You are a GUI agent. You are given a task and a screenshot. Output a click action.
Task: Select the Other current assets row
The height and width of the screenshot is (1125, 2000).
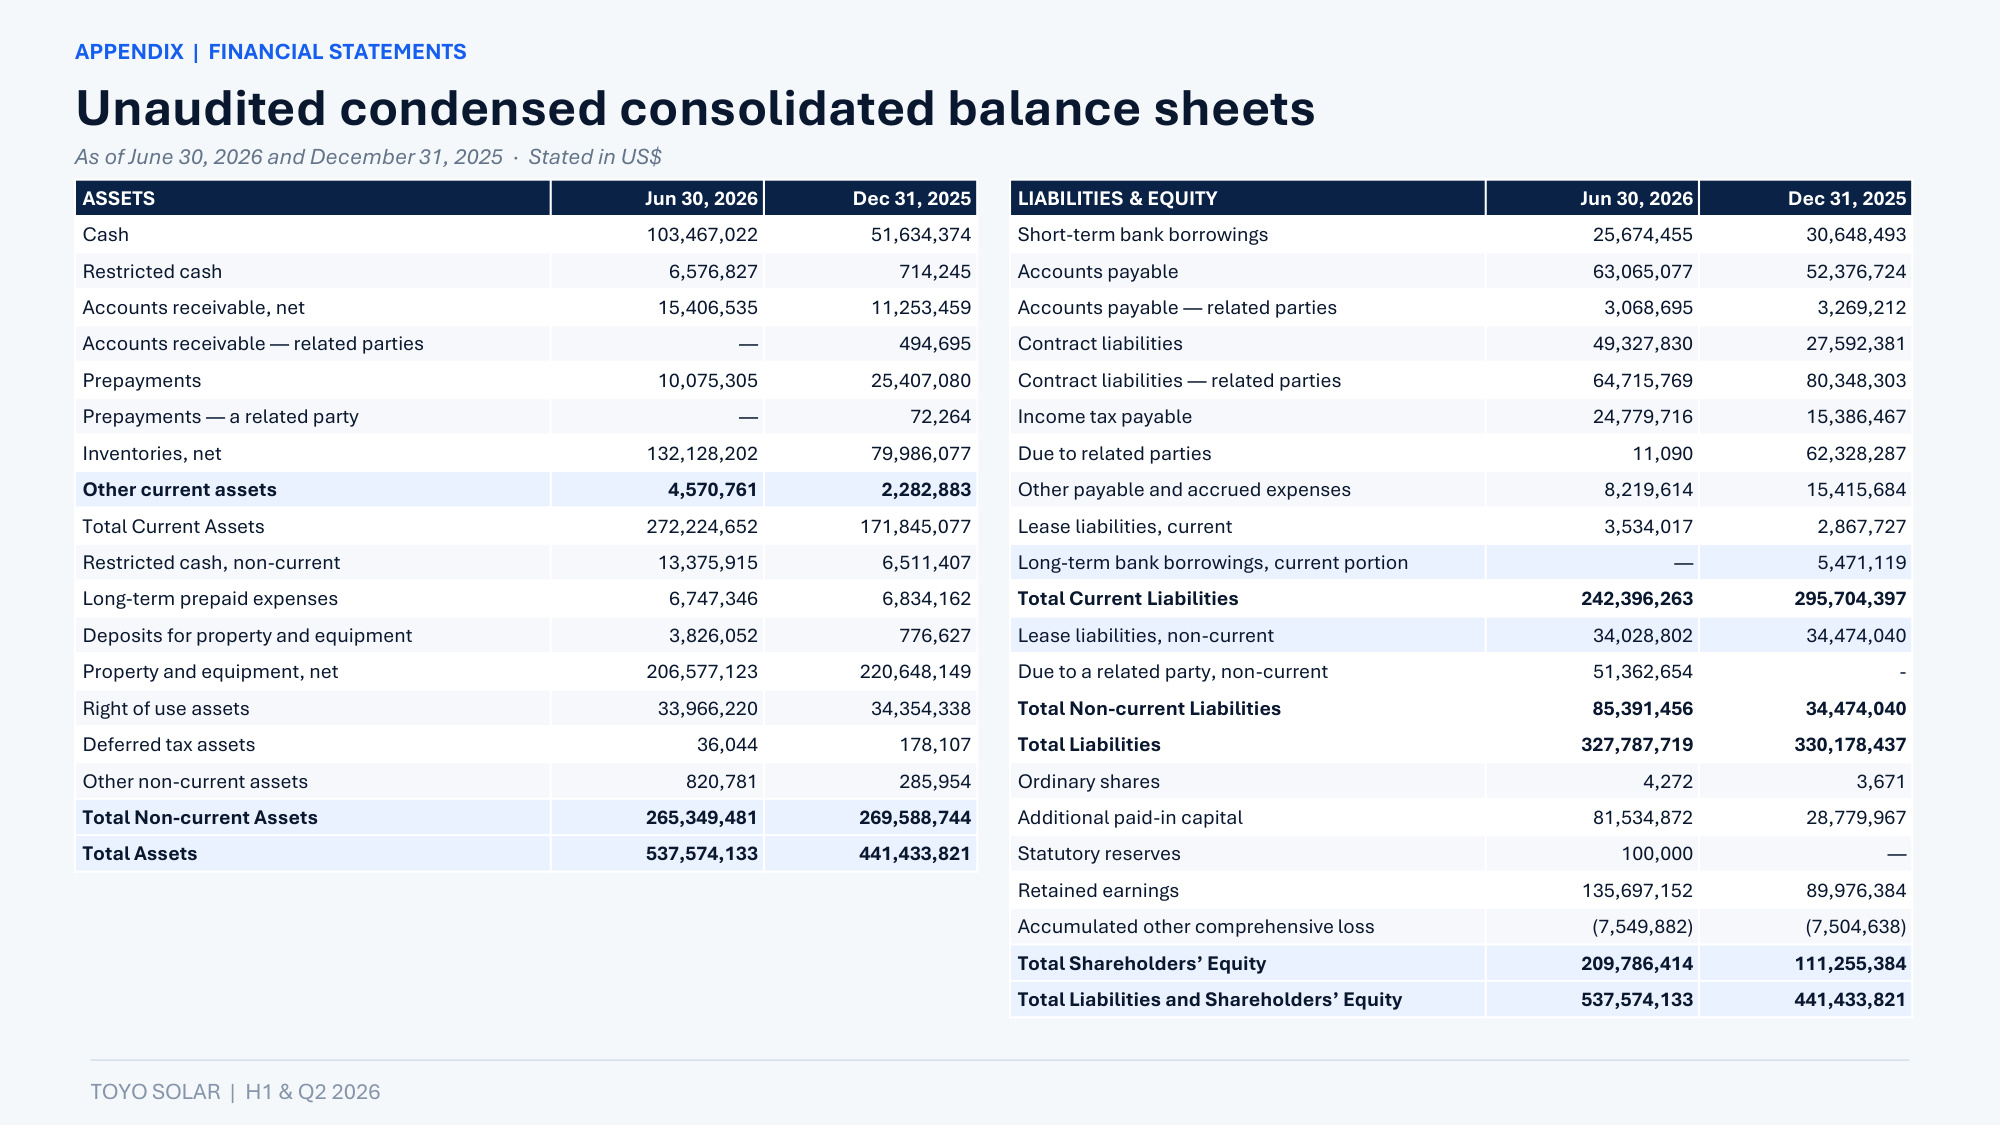tap(526, 490)
